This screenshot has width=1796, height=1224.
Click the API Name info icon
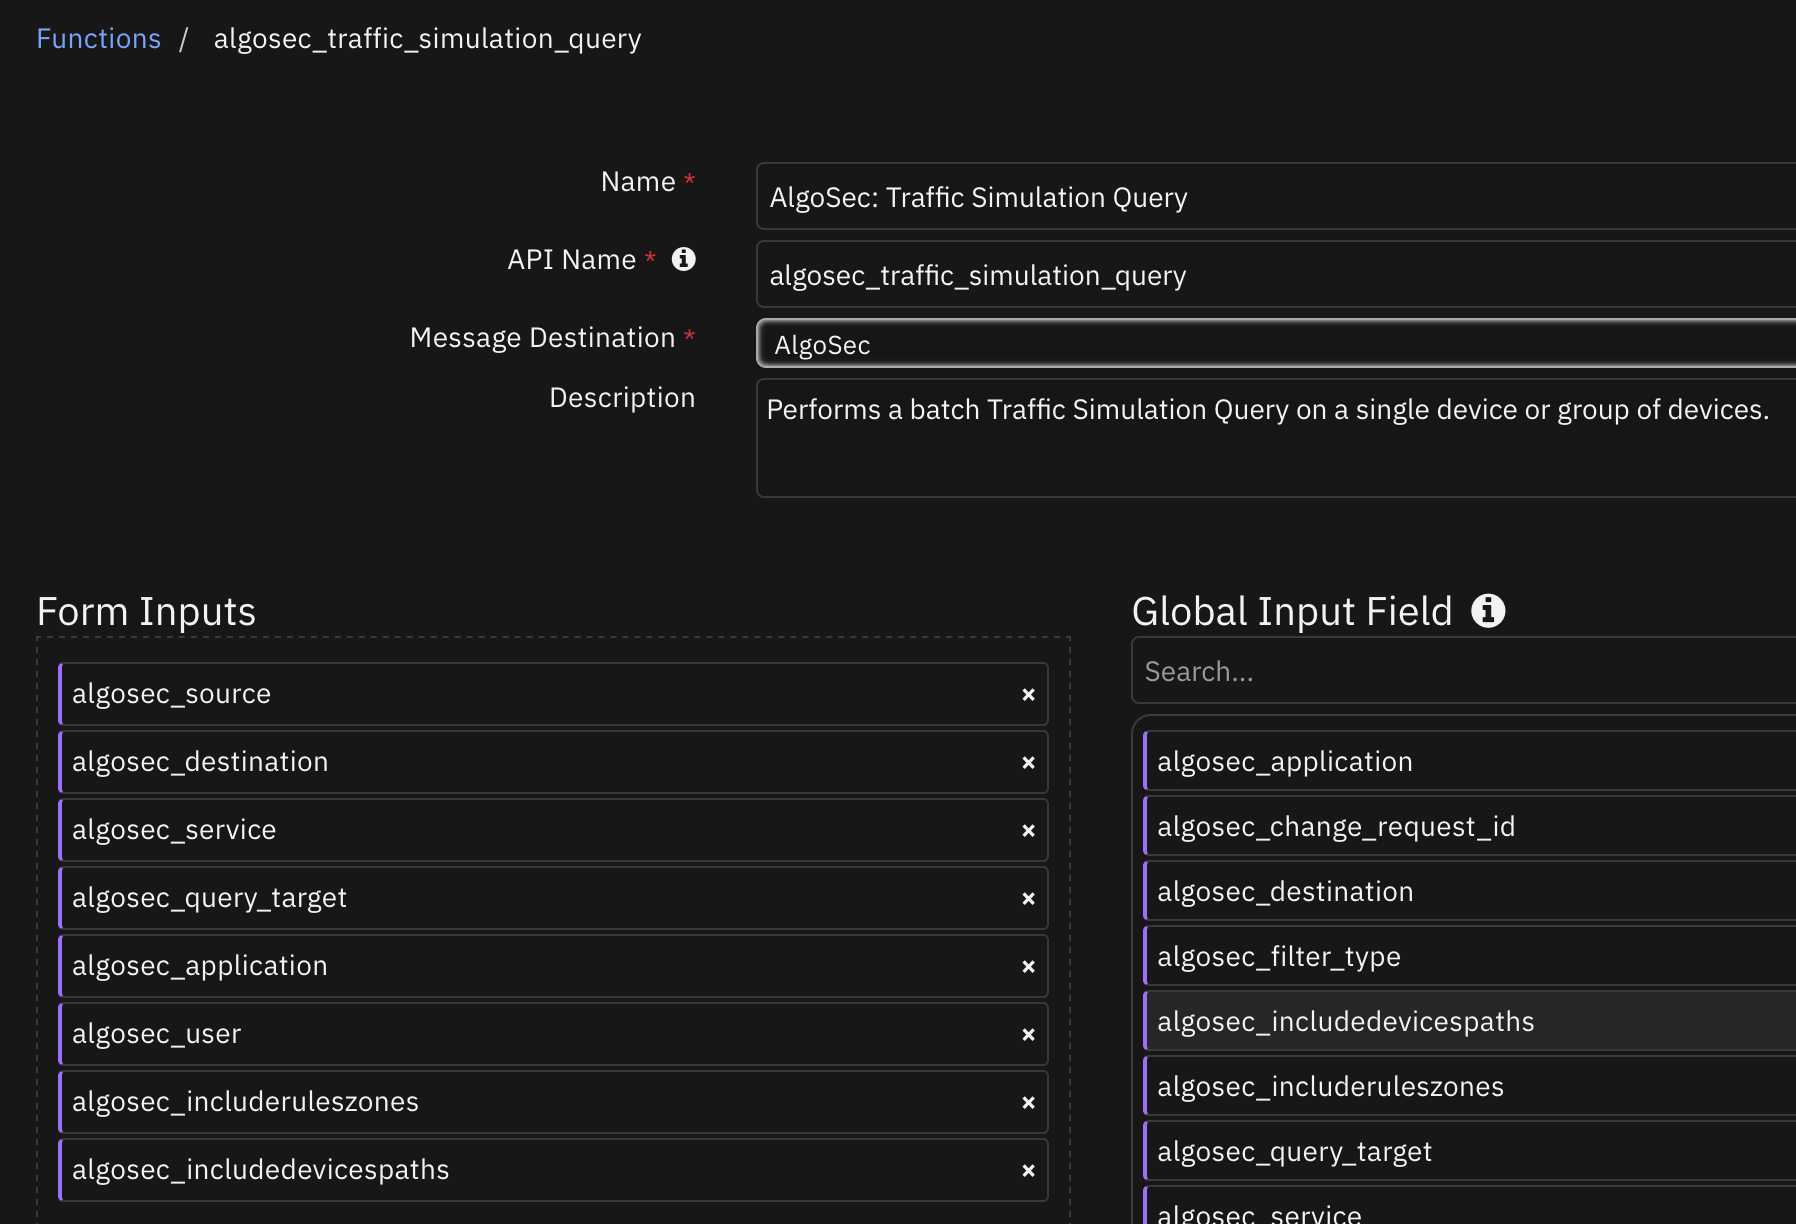tap(684, 259)
